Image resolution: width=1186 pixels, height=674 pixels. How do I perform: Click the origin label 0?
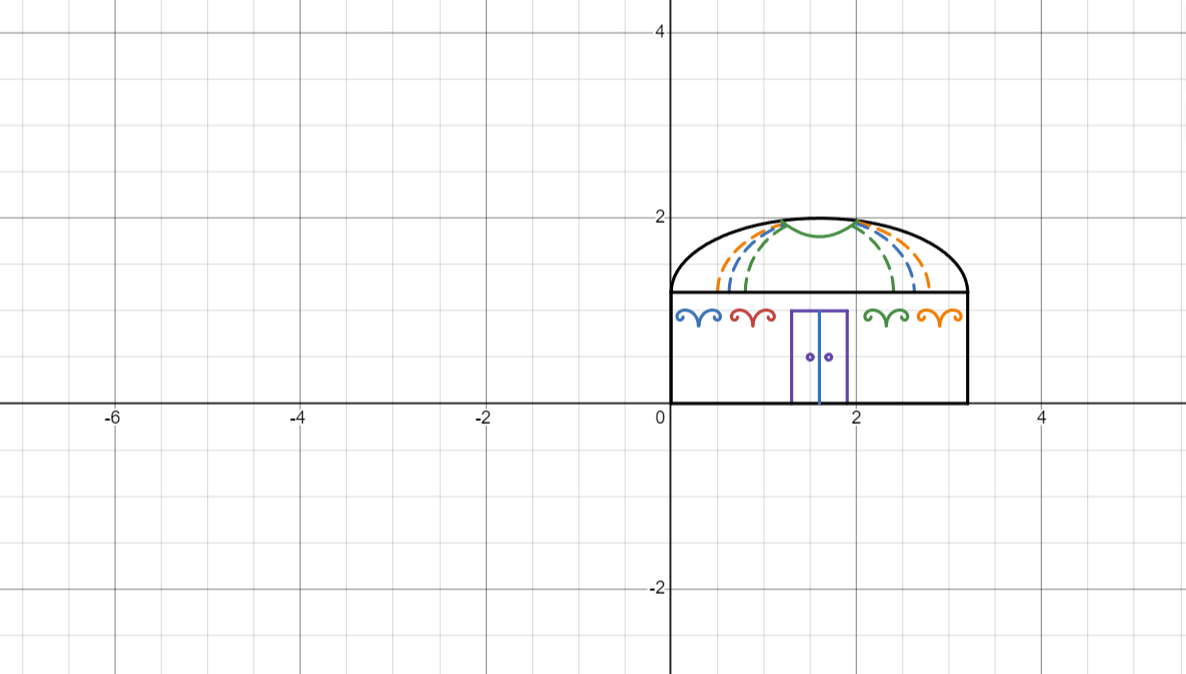(x=661, y=416)
